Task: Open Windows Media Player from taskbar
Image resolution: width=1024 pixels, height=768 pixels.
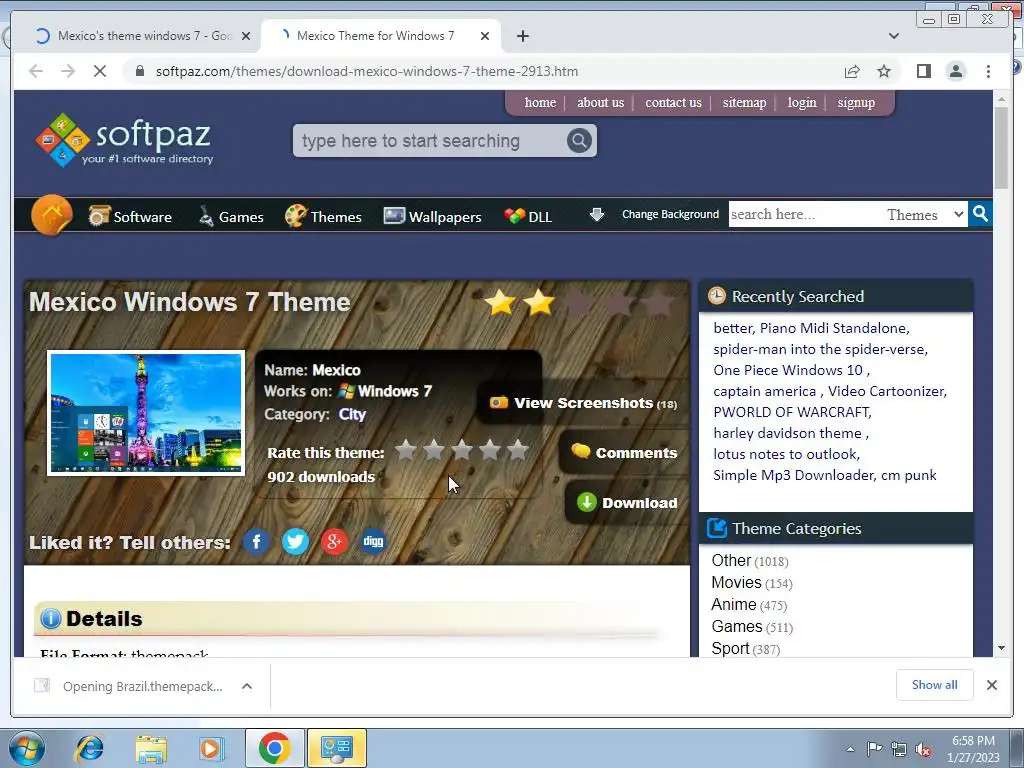Action: (211, 748)
